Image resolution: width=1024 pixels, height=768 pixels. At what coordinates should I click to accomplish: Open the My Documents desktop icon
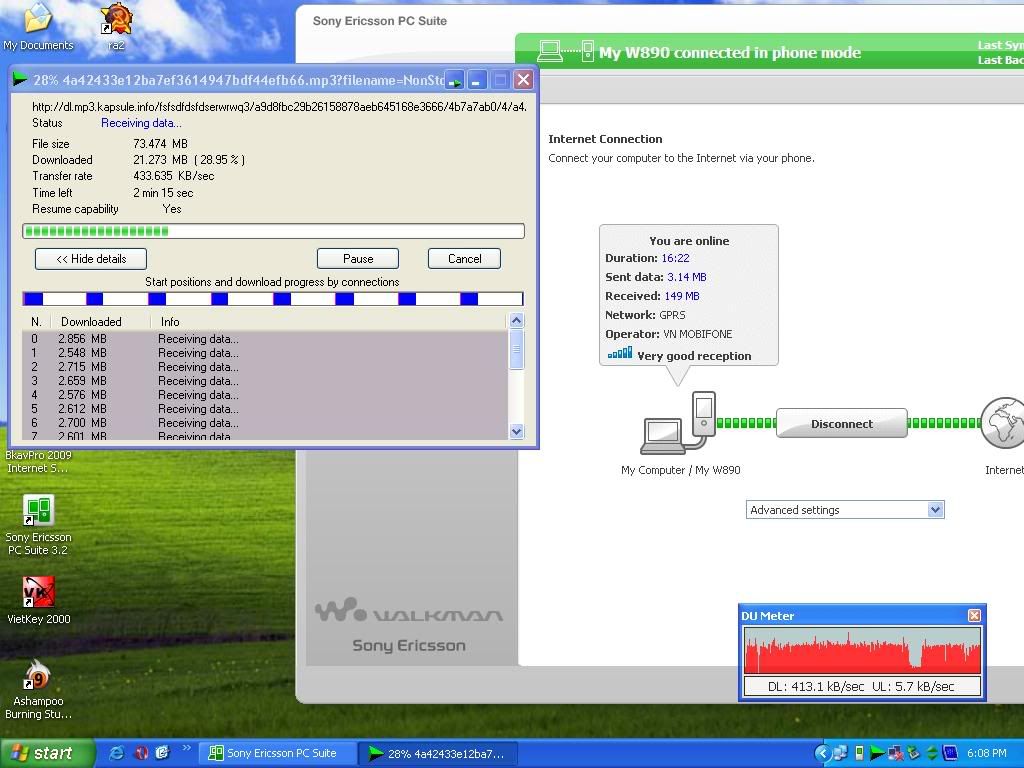(x=38, y=27)
